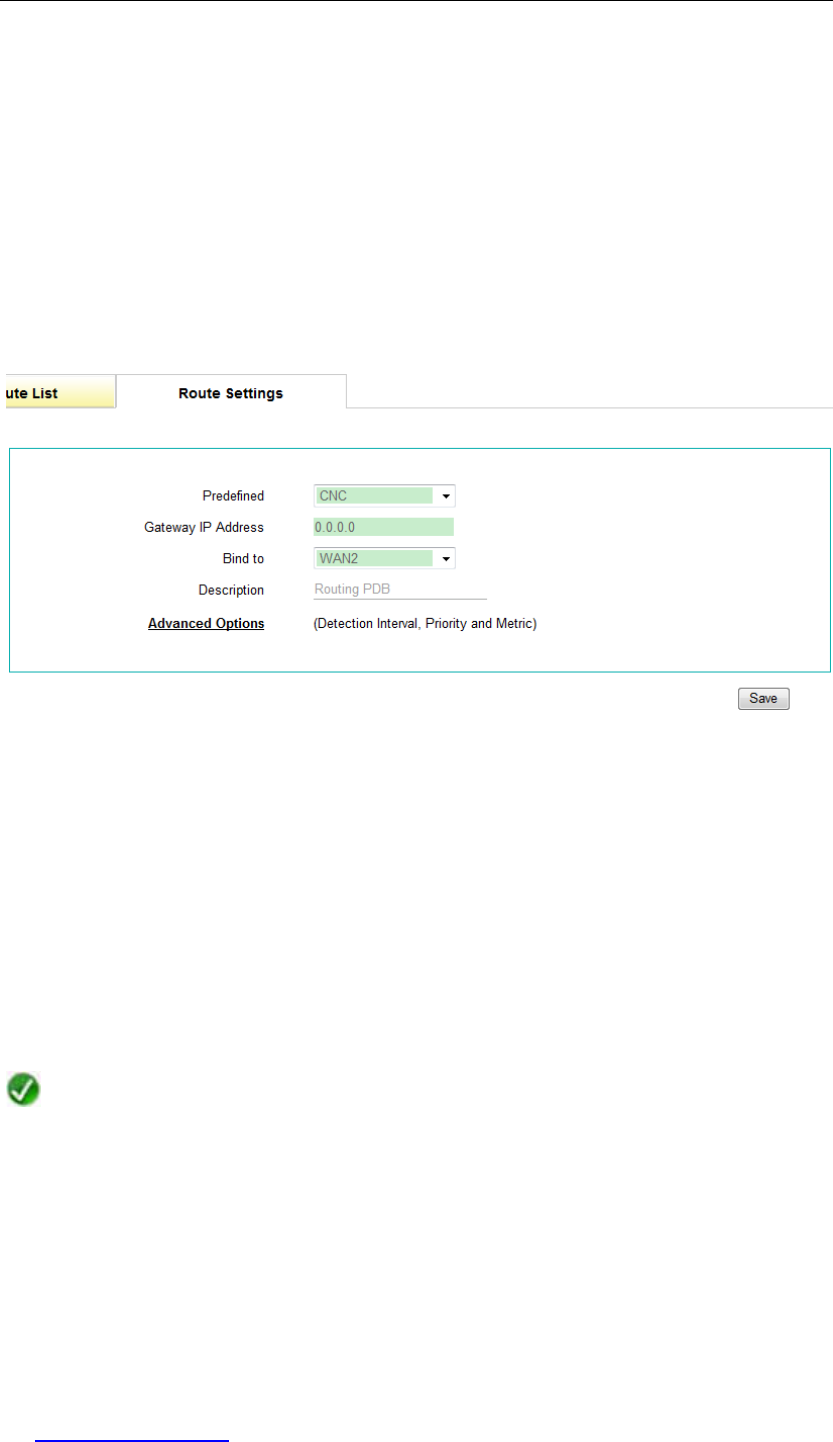Click the Gateway IP Address field
Image resolution: width=833 pixels, height=1442 pixels.
384,527
